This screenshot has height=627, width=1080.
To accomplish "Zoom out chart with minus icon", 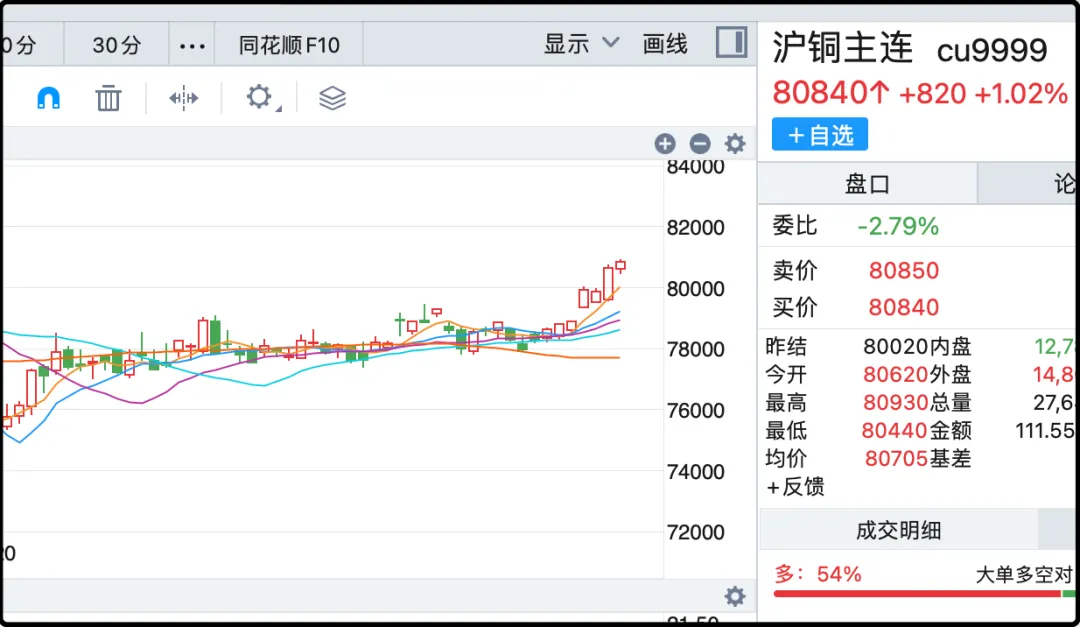I will click(700, 144).
